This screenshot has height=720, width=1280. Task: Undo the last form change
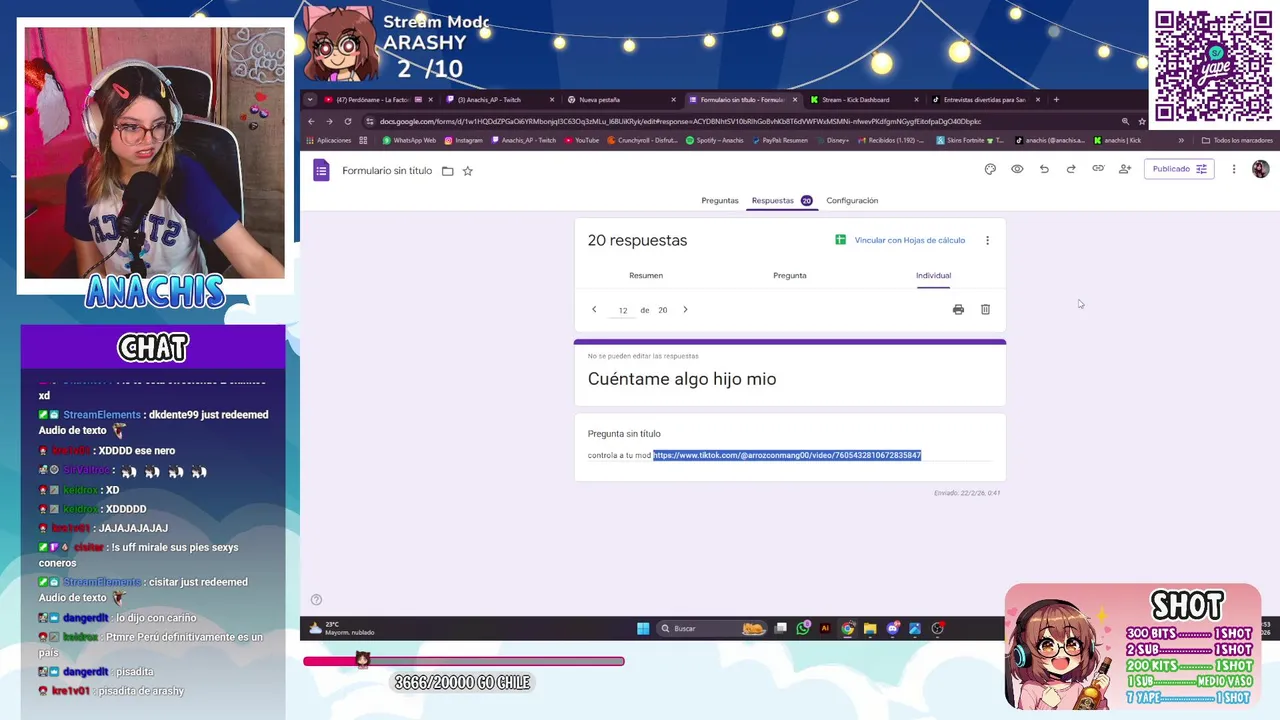1044,169
